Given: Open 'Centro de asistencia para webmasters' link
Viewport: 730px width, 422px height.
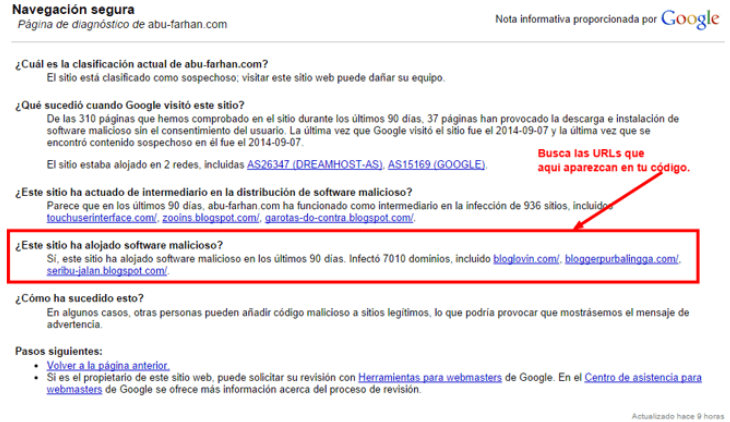Looking at the screenshot, I should click(x=643, y=378).
